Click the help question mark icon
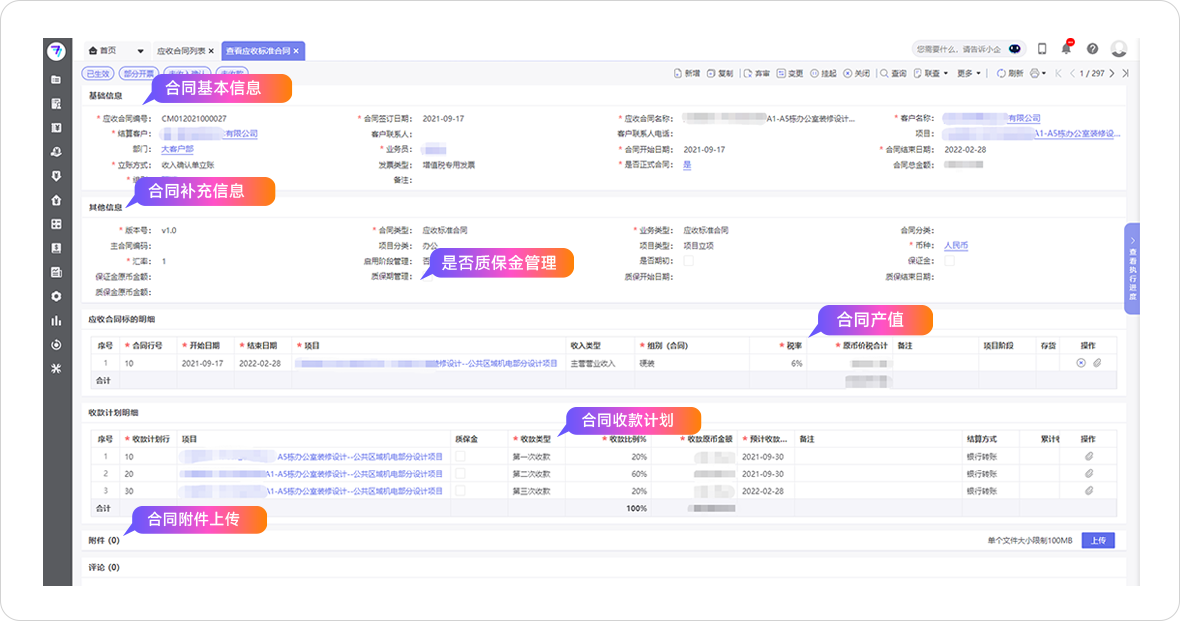Viewport: 1180px width, 621px height. [1092, 49]
